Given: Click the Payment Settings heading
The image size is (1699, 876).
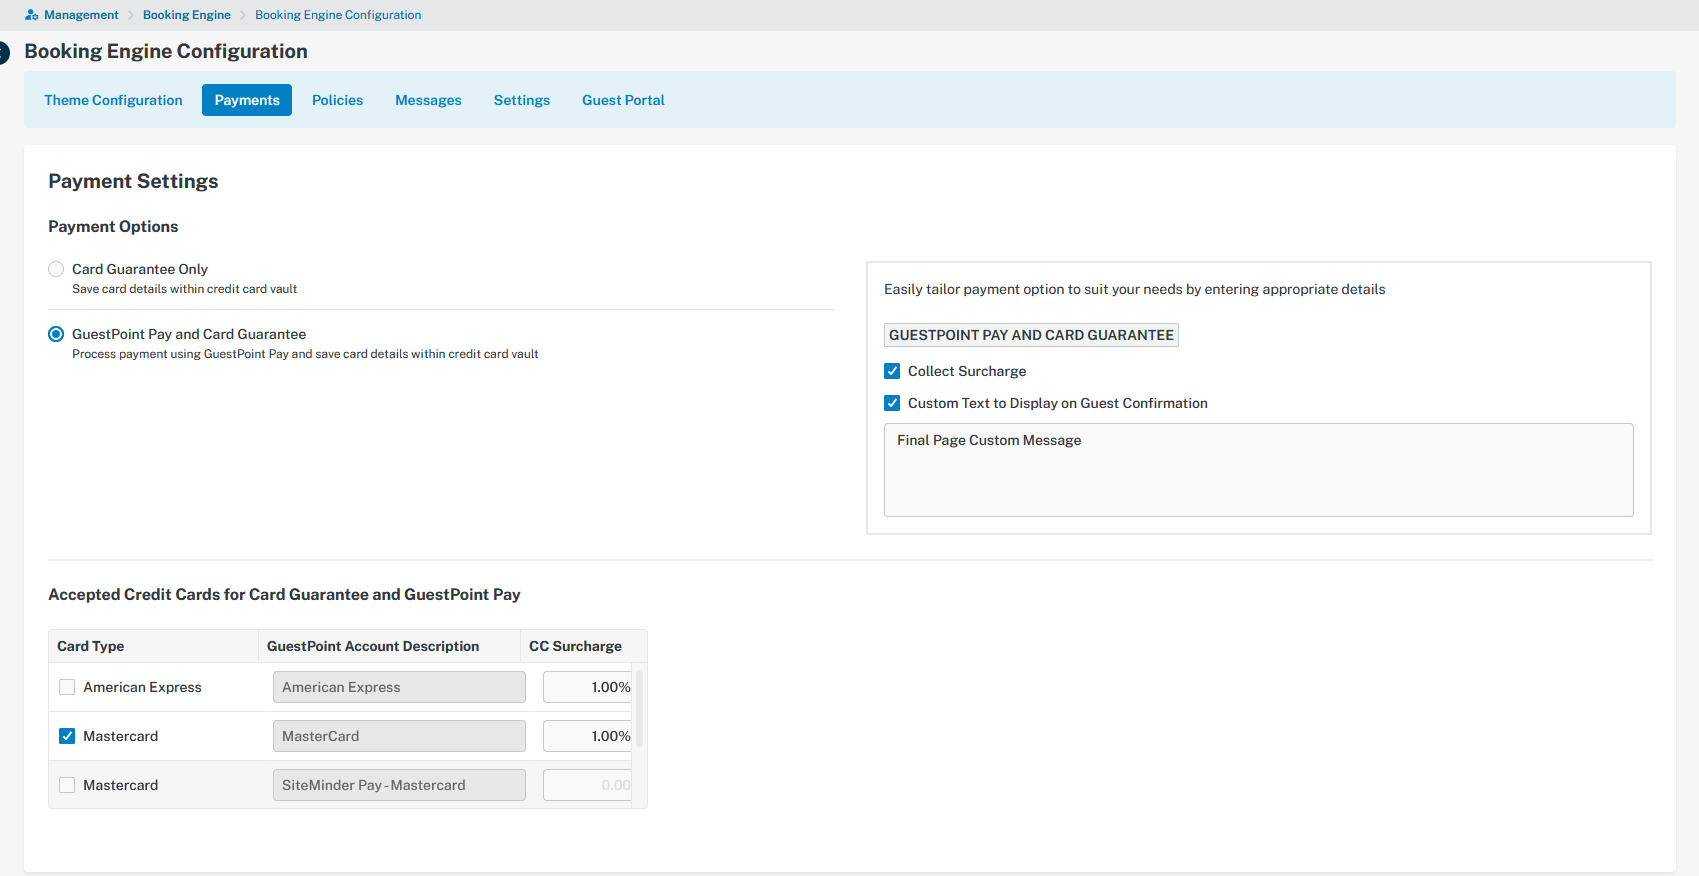Looking at the screenshot, I should click(133, 181).
